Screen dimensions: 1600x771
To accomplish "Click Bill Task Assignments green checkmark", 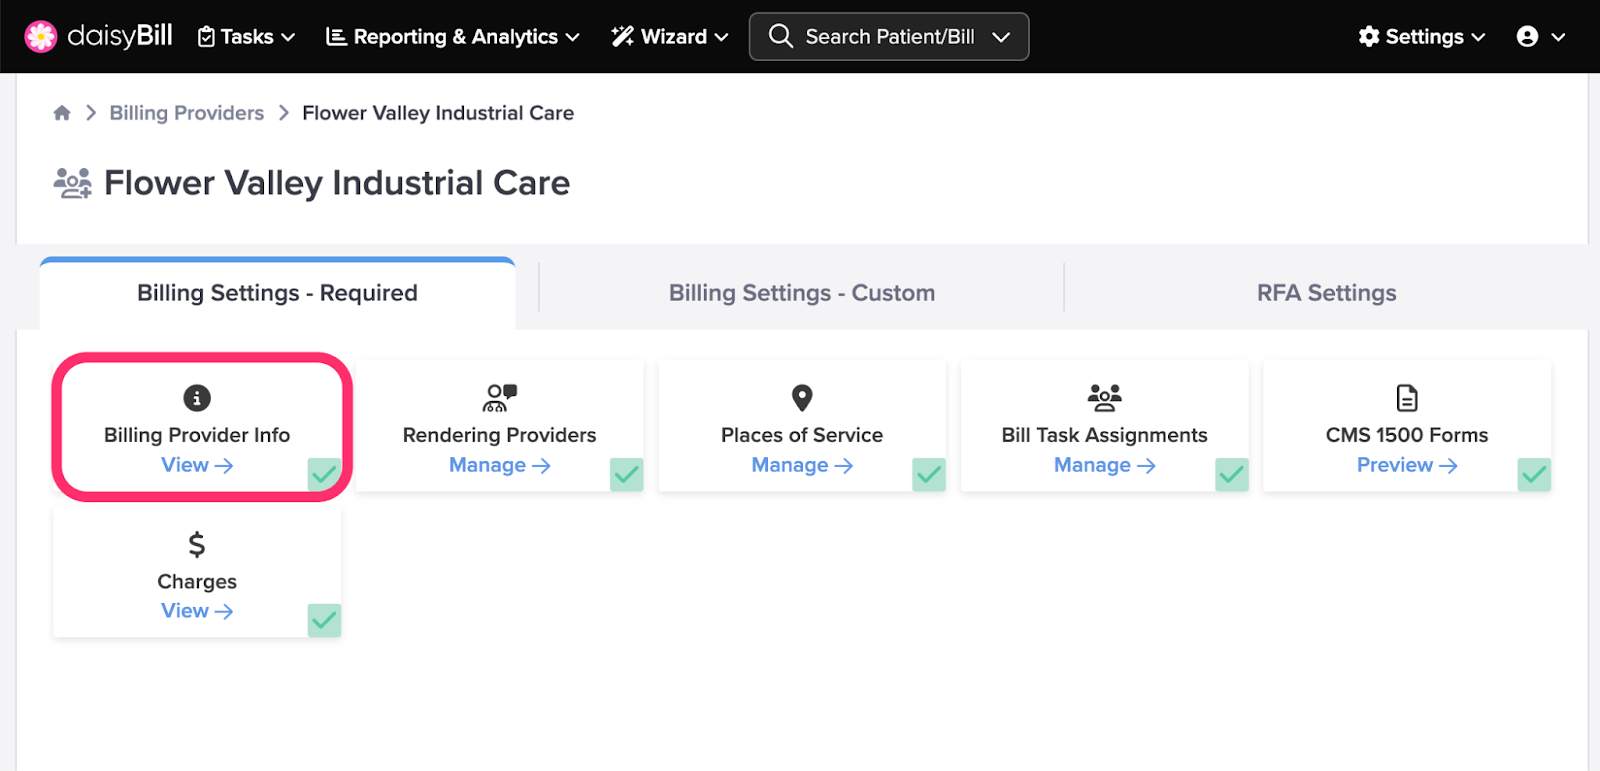I will coord(1232,474).
